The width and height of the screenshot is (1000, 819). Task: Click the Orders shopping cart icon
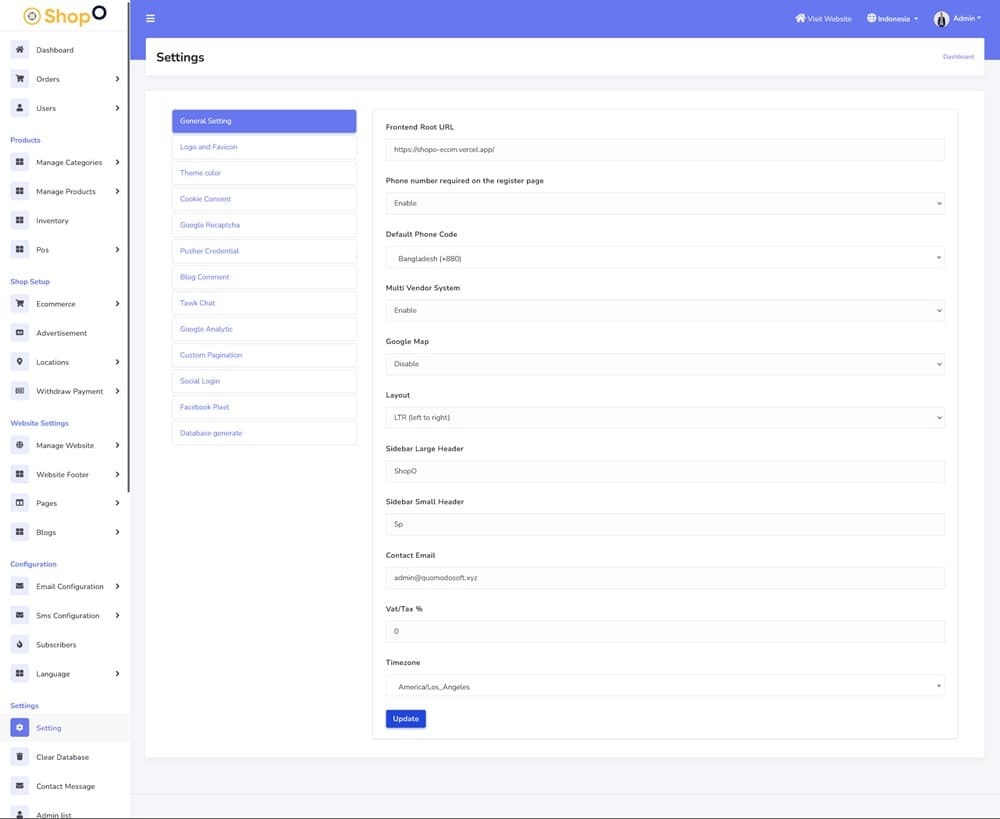(20, 79)
